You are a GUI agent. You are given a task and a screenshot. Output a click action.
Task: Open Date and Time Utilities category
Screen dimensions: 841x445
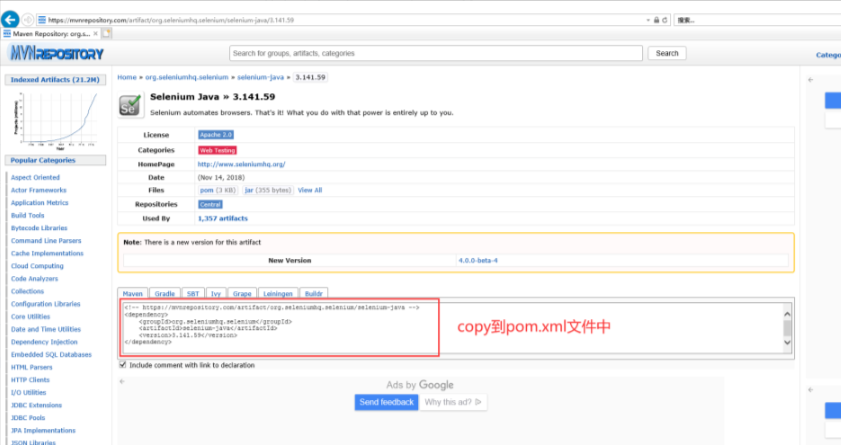click(46, 329)
